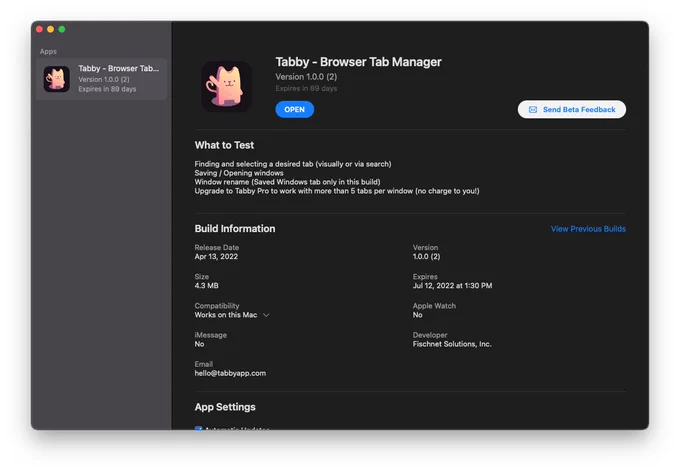The image size is (680, 471).
Task: Select Tabby - Browser Tab row in sidebar
Action: pos(101,79)
